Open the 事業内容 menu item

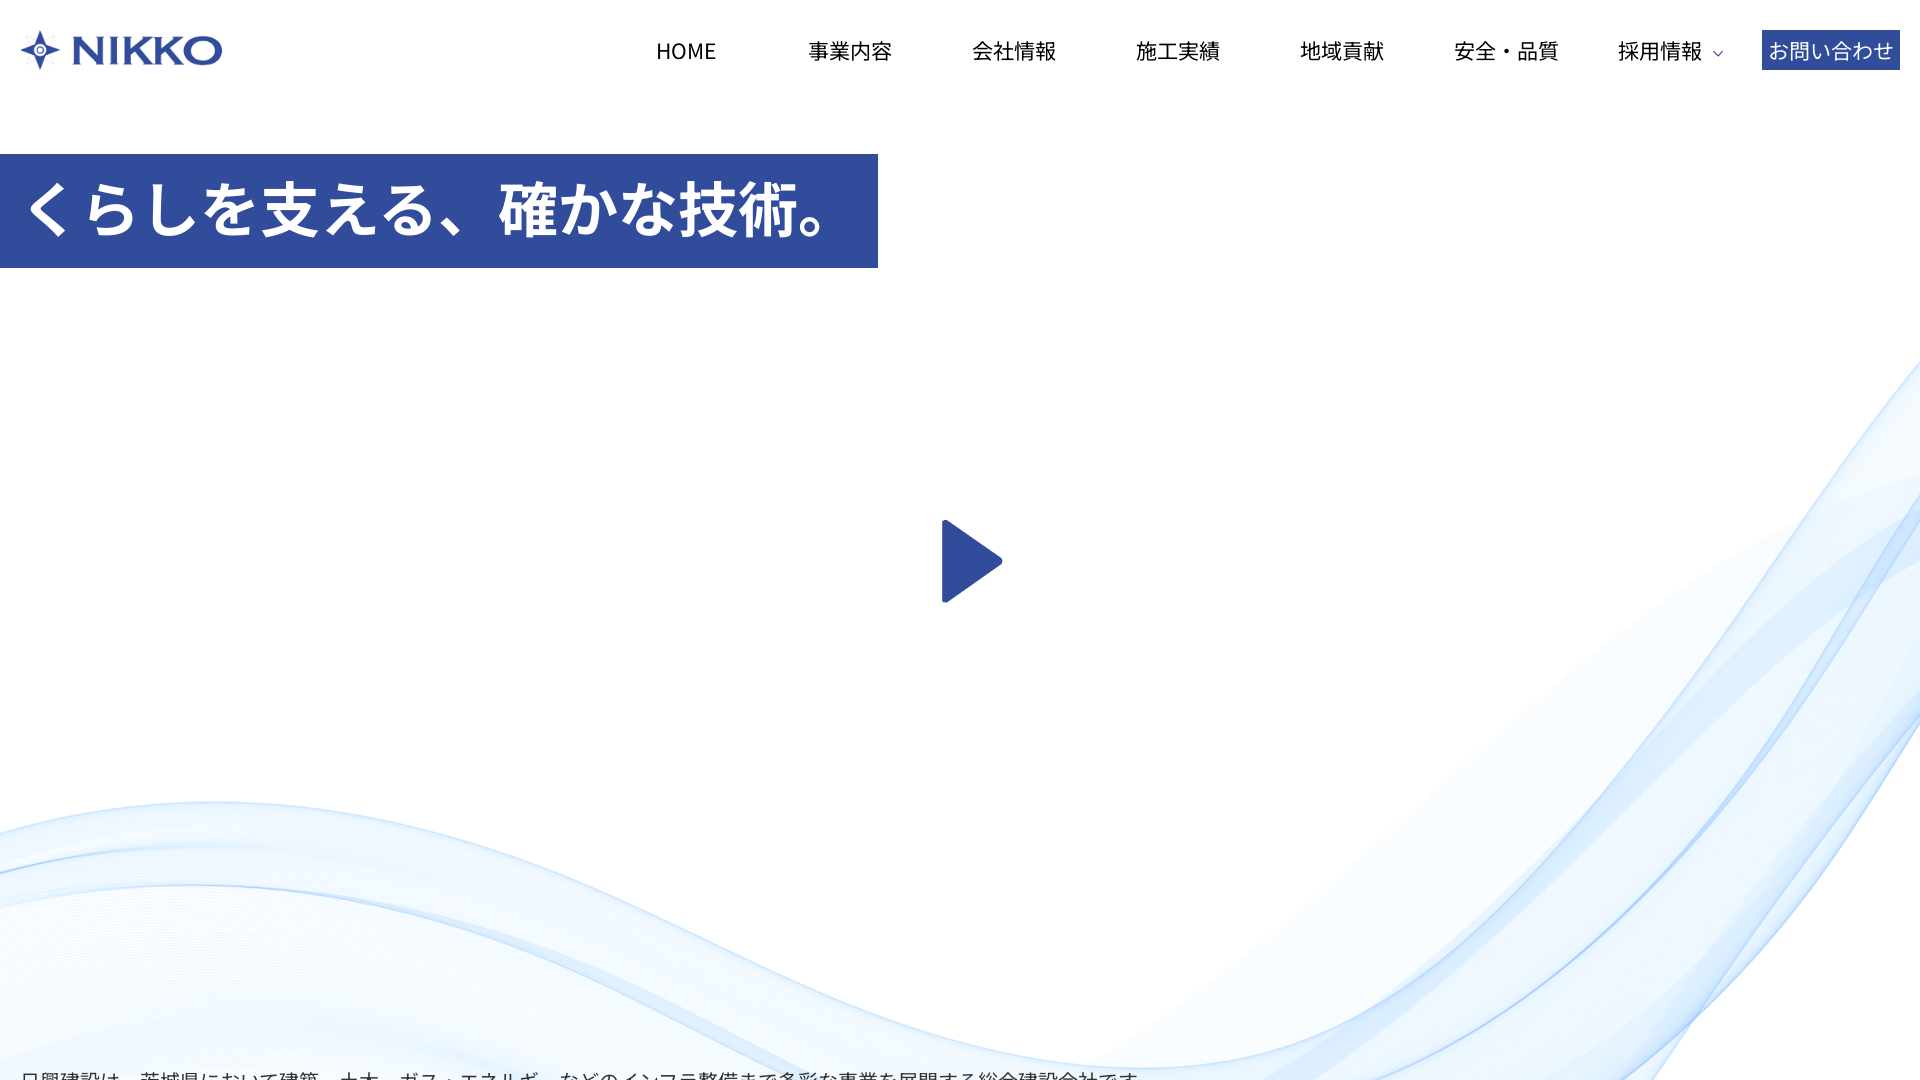(850, 51)
